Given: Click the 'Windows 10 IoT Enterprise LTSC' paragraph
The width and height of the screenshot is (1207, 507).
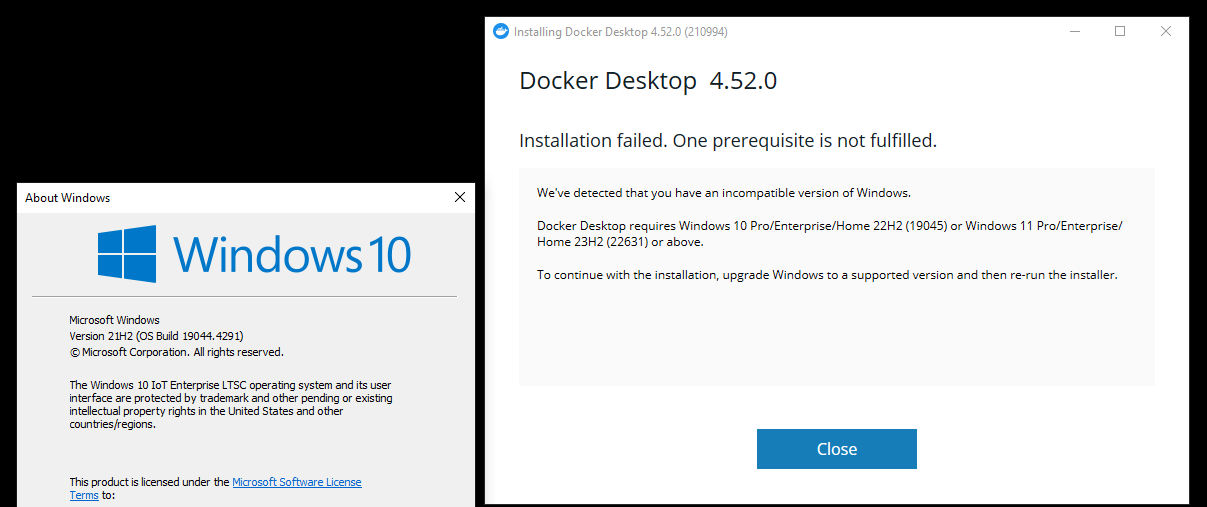Looking at the screenshot, I should point(231,404).
